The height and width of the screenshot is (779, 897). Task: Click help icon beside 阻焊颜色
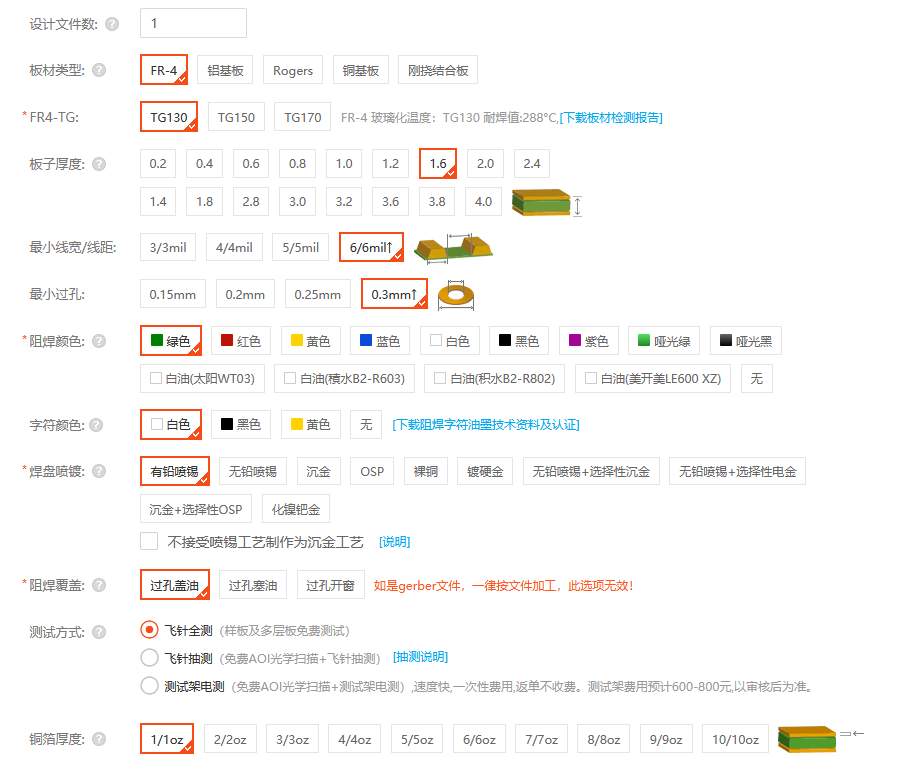point(99,341)
